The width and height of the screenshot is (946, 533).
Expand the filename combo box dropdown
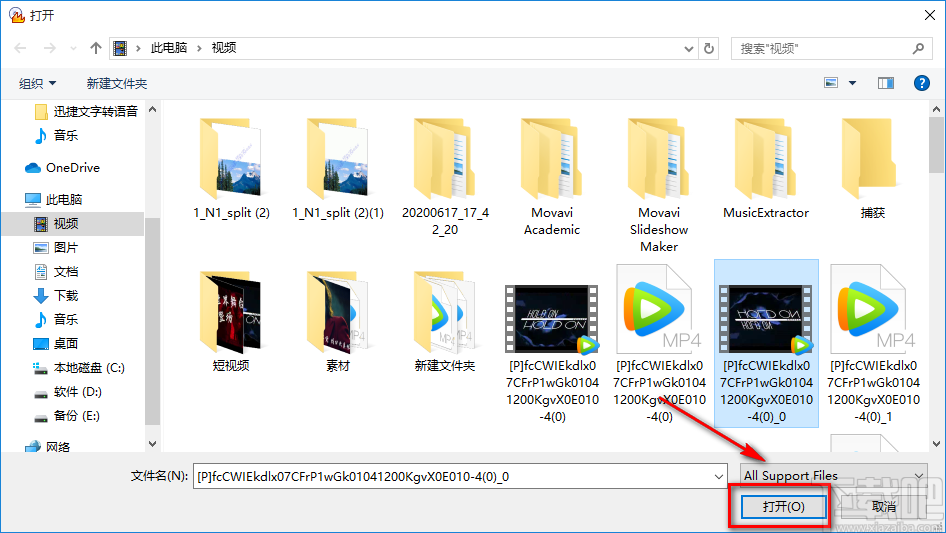click(719, 476)
